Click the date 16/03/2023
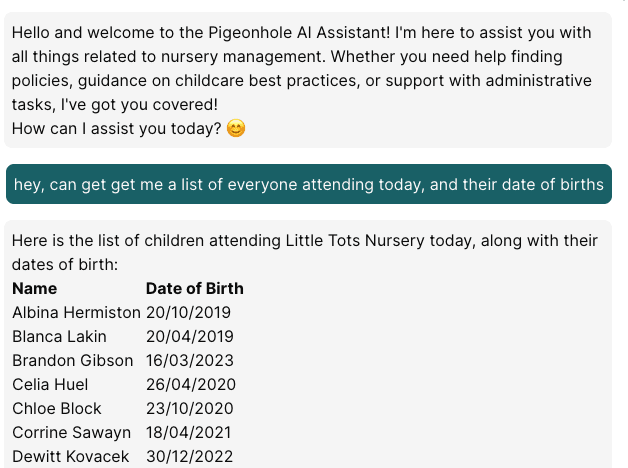628x468 pixels. click(190, 360)
